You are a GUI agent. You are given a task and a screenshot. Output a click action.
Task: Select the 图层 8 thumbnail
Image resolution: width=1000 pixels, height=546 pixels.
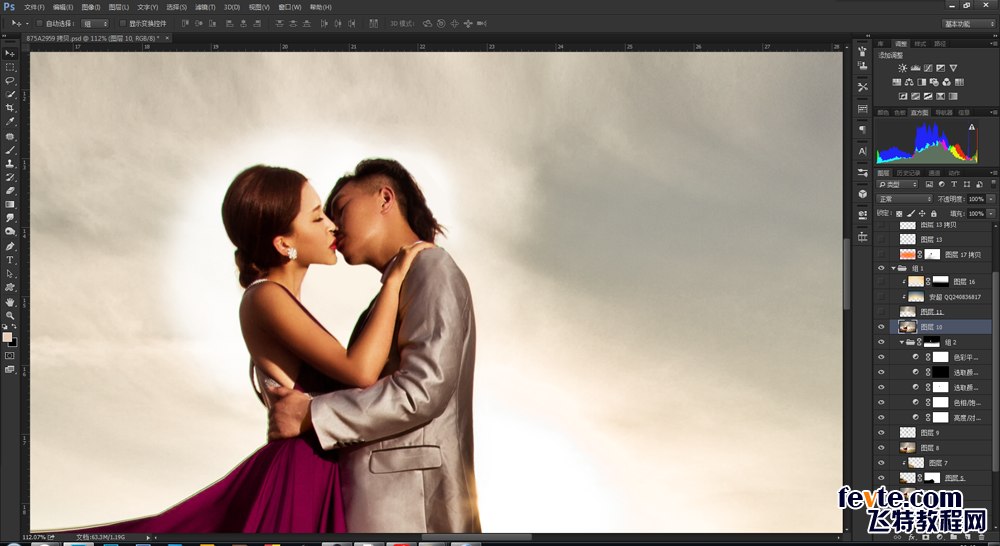908,448
